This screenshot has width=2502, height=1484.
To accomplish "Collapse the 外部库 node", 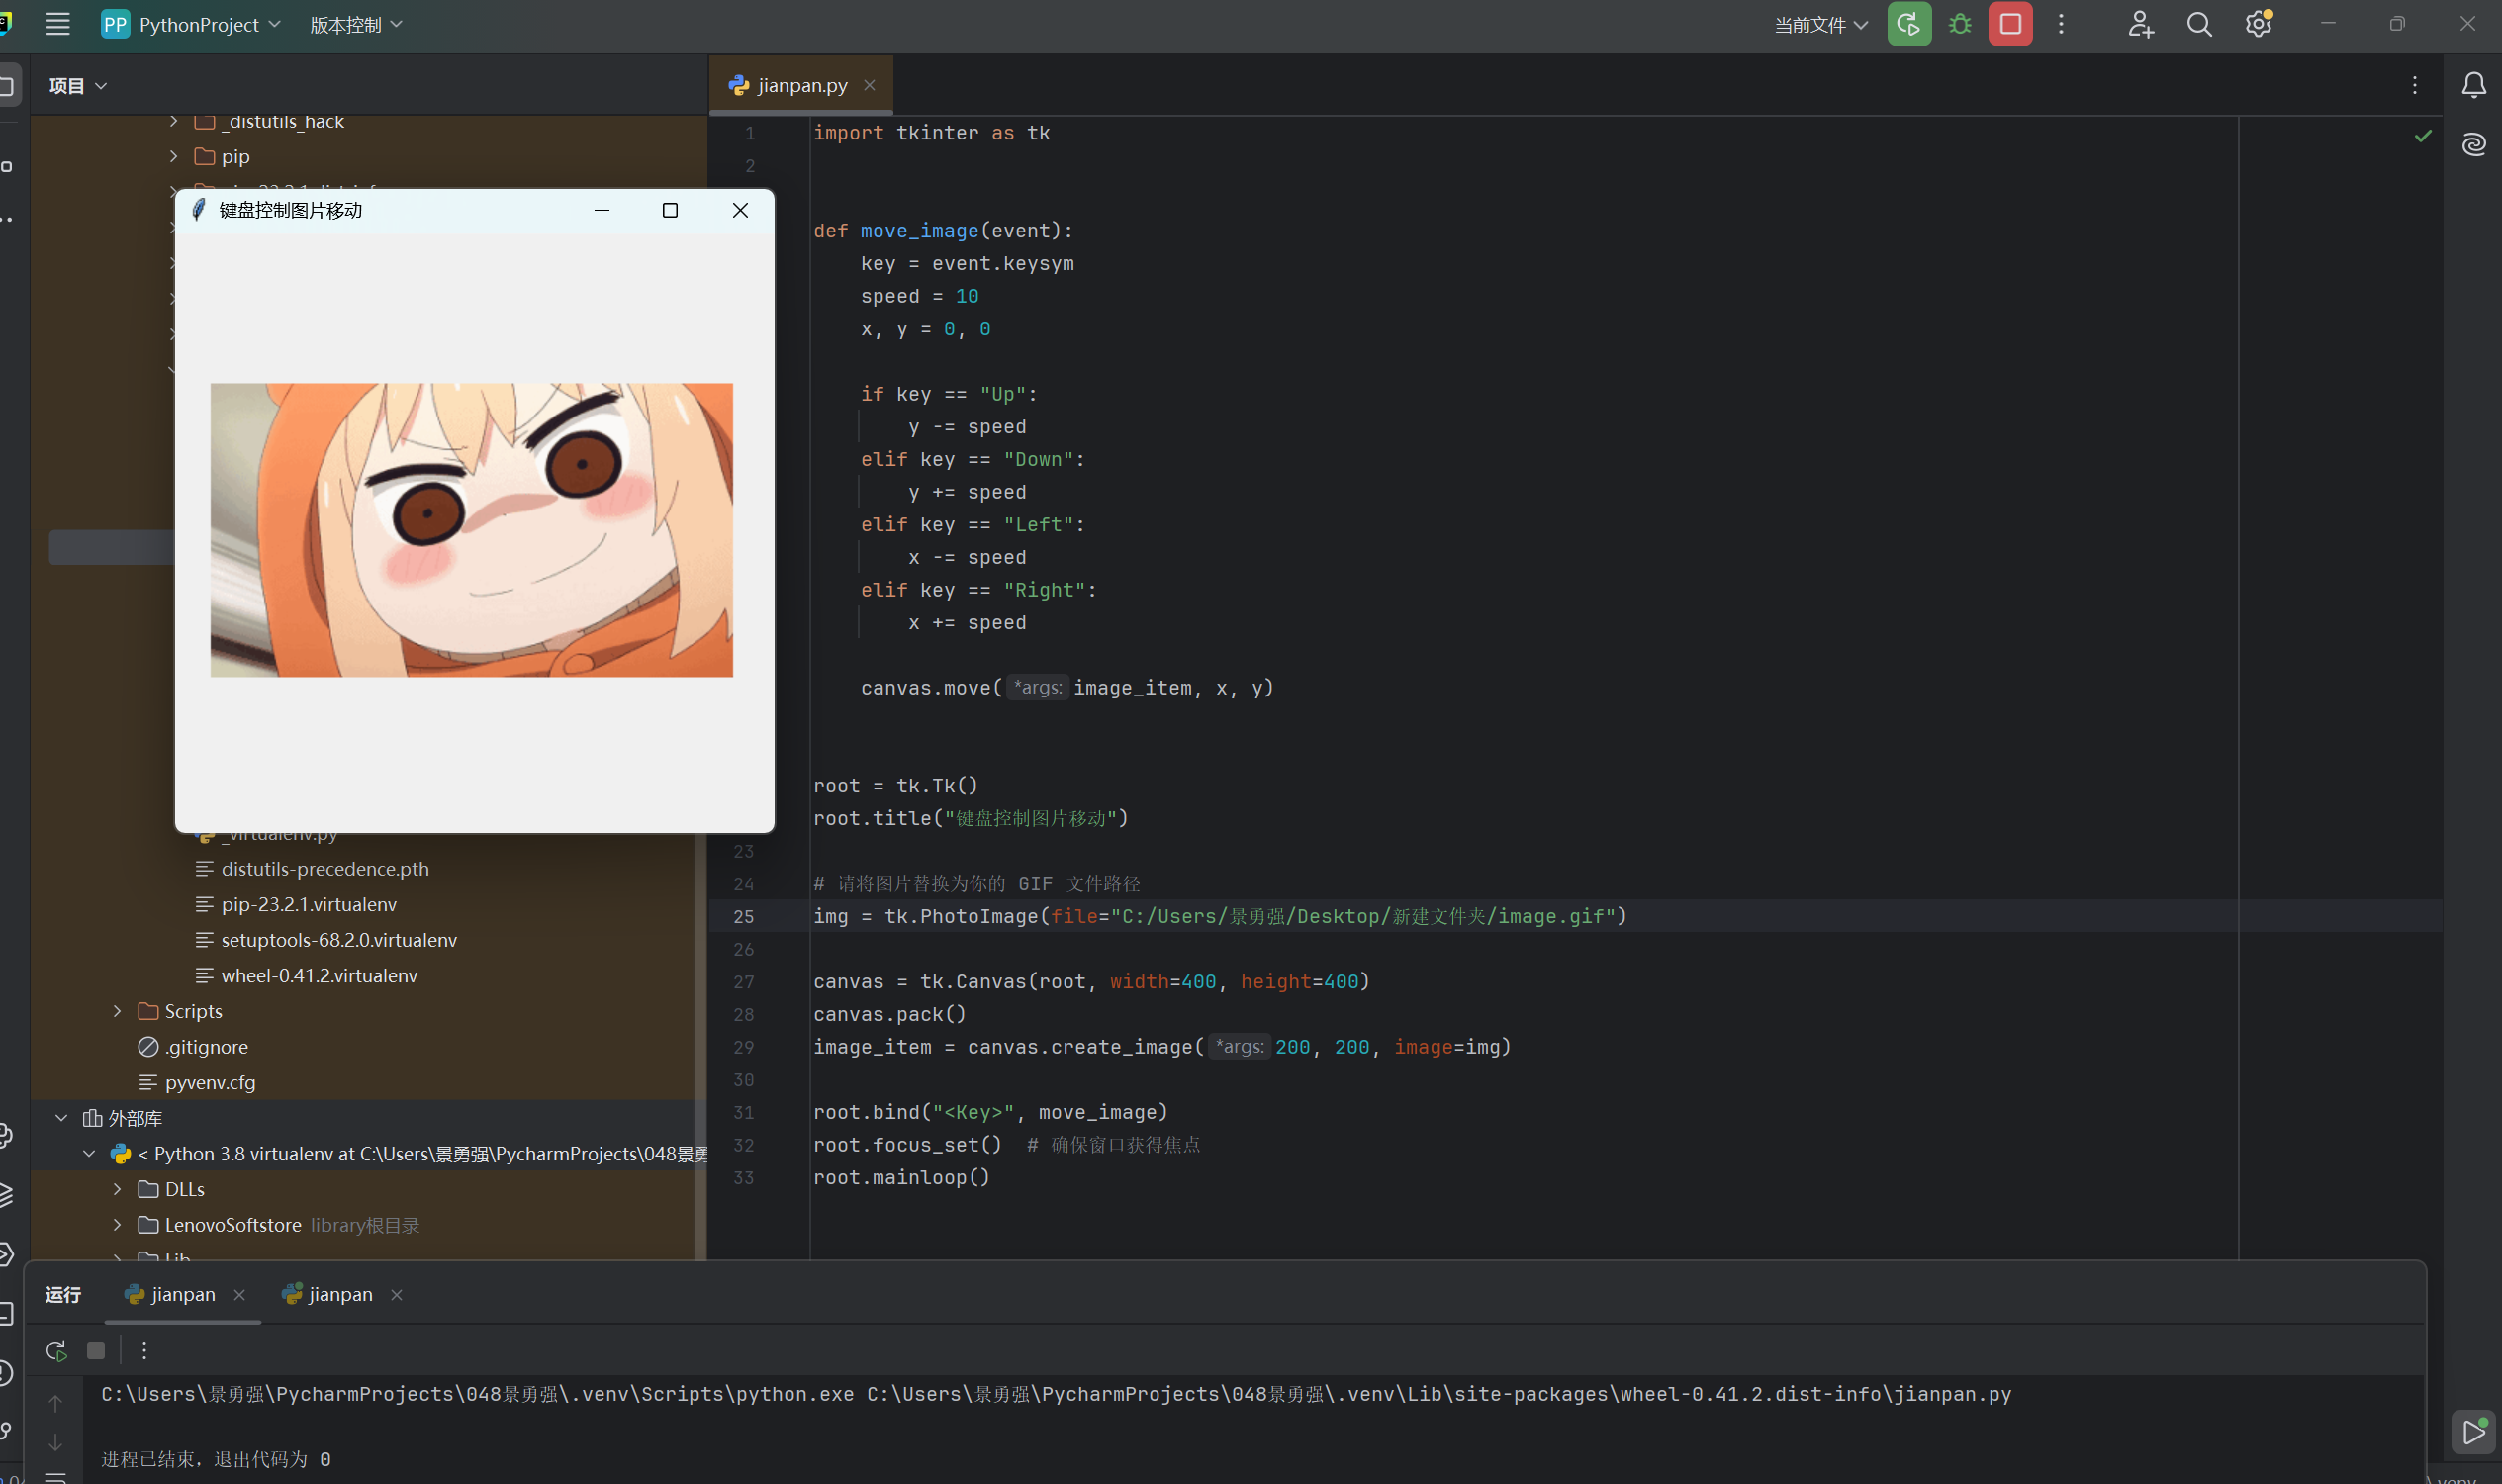I will click(x=61, y=1118).
